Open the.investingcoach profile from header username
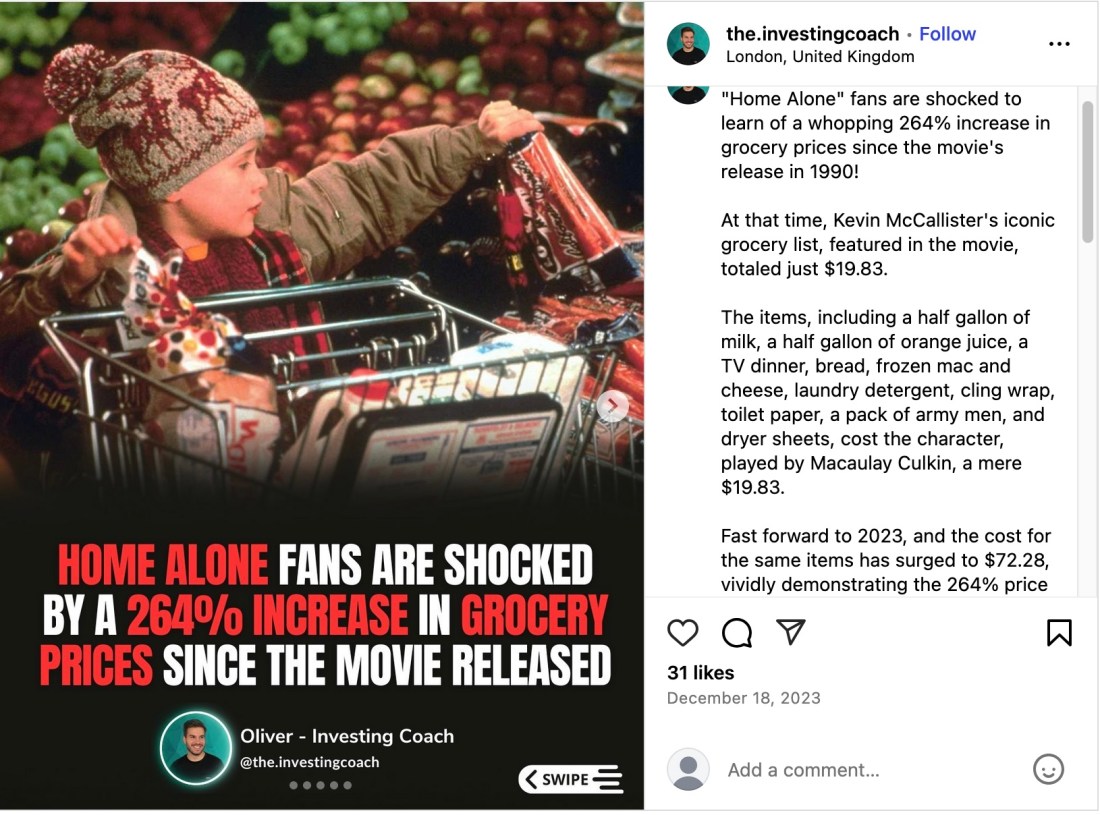 (x=812, y=34)
